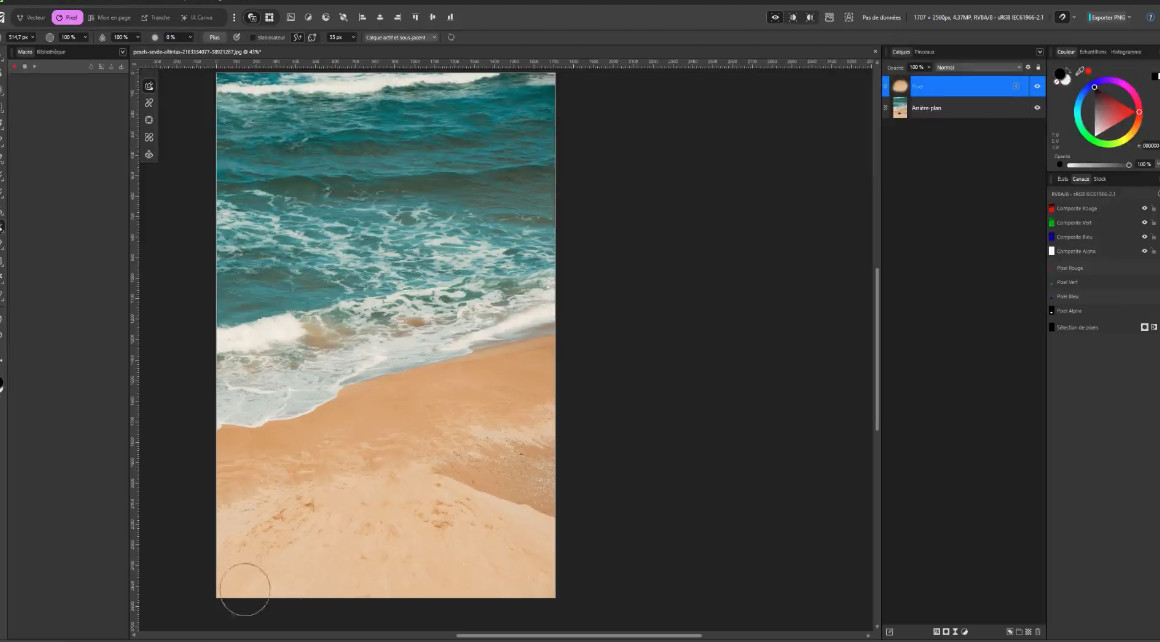This screenshot has height=642, width=1160.
Task: Switch to the Pinceaux panel tab
Action: coord(925,52)
